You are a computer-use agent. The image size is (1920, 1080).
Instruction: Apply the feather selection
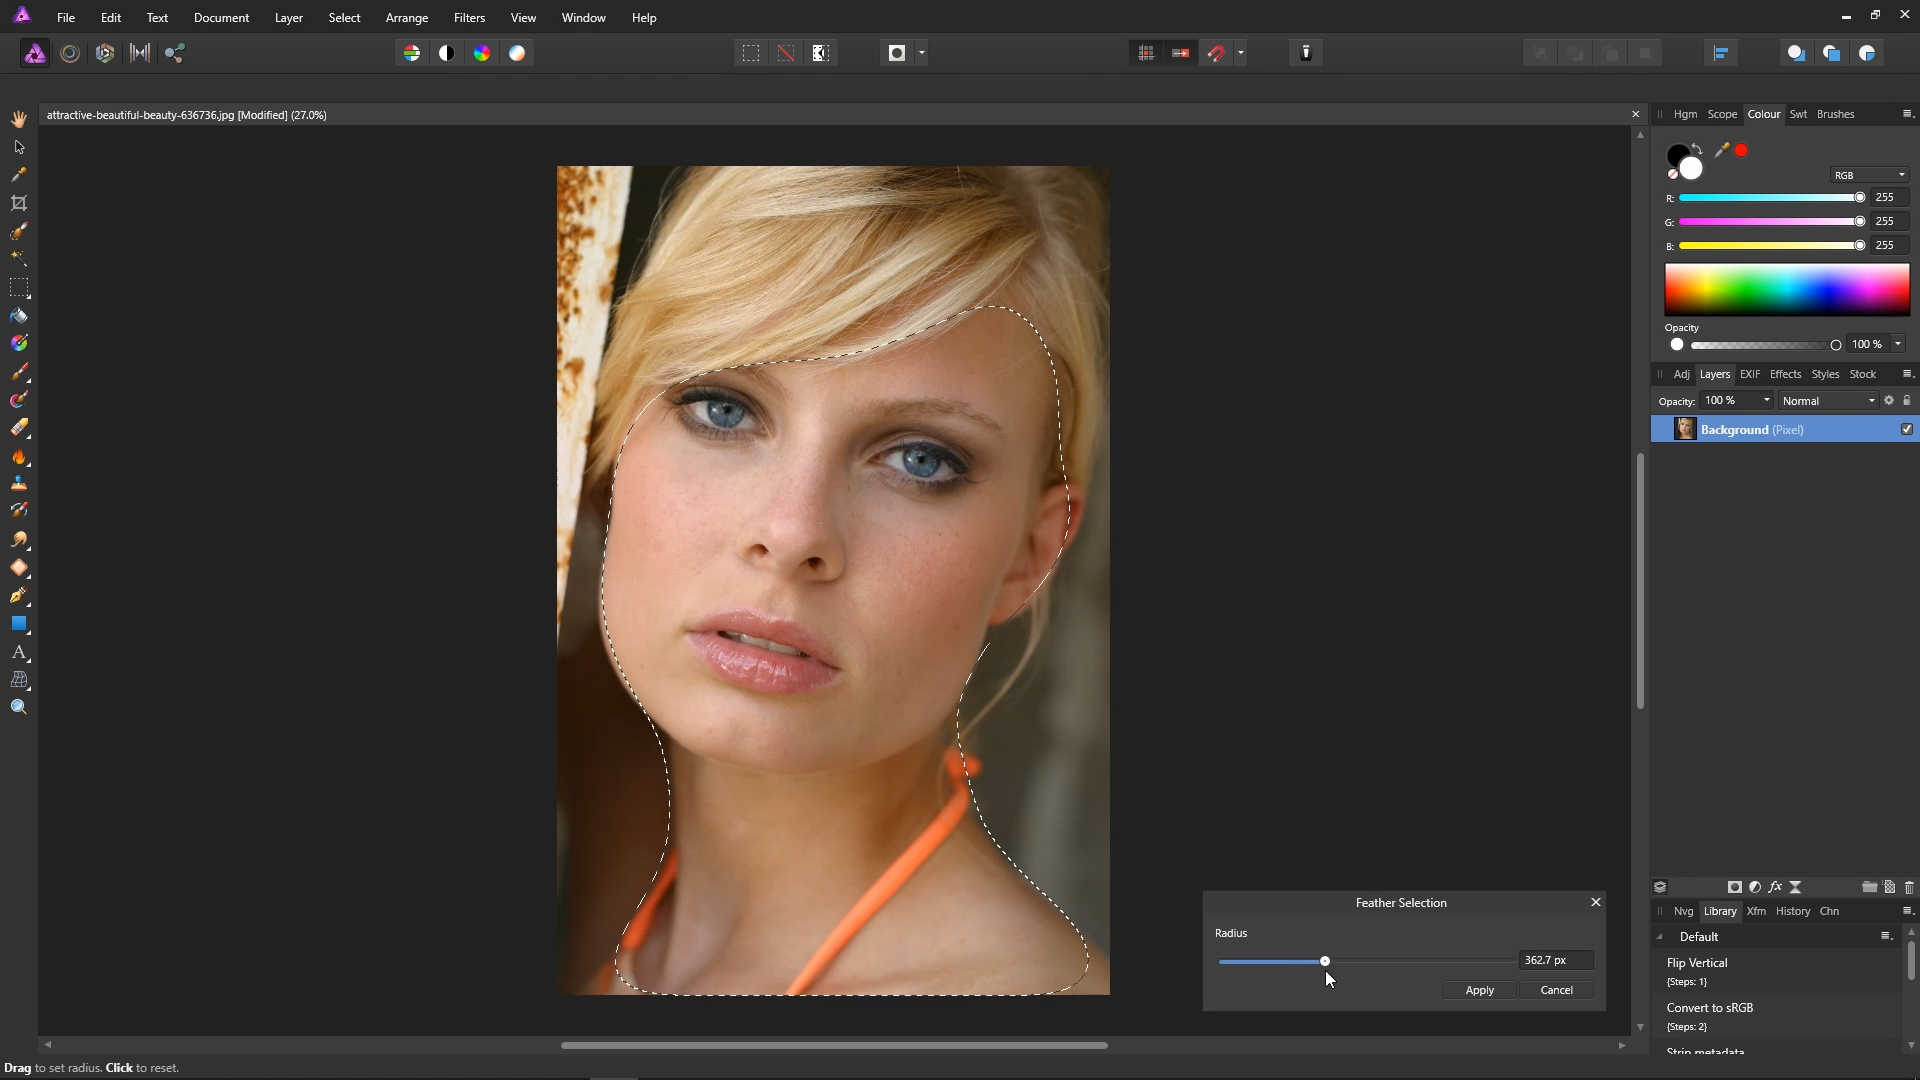1479,990
